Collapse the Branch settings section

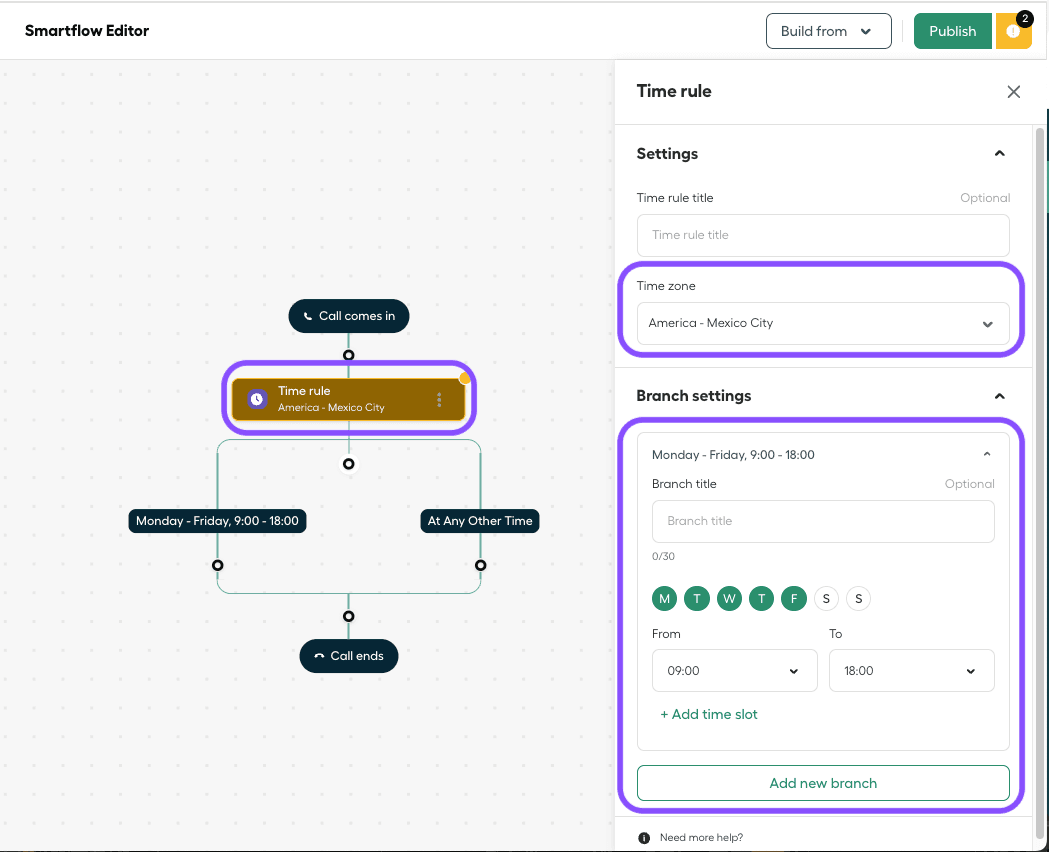click(x=998, y=396)
